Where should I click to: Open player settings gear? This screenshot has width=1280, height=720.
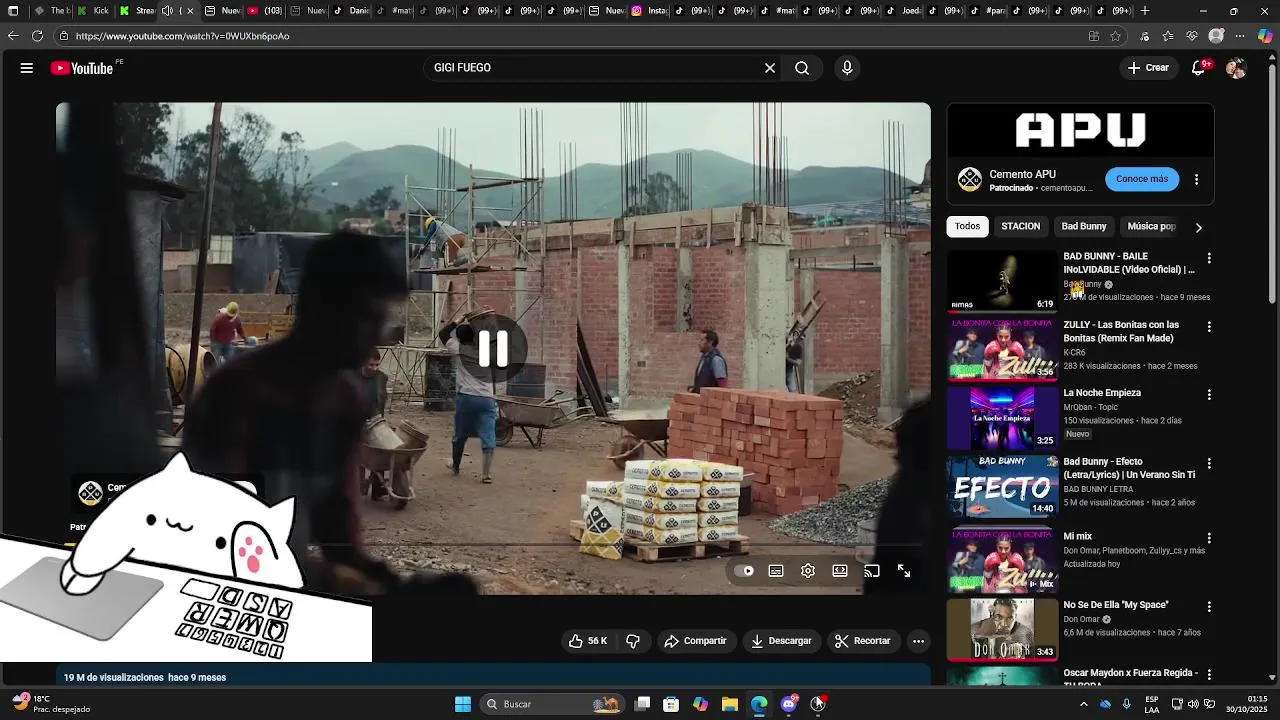[808, 571]
